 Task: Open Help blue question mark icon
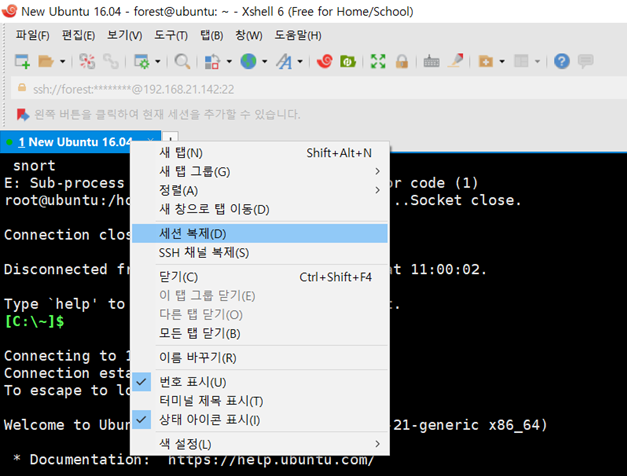click(562, 61)
